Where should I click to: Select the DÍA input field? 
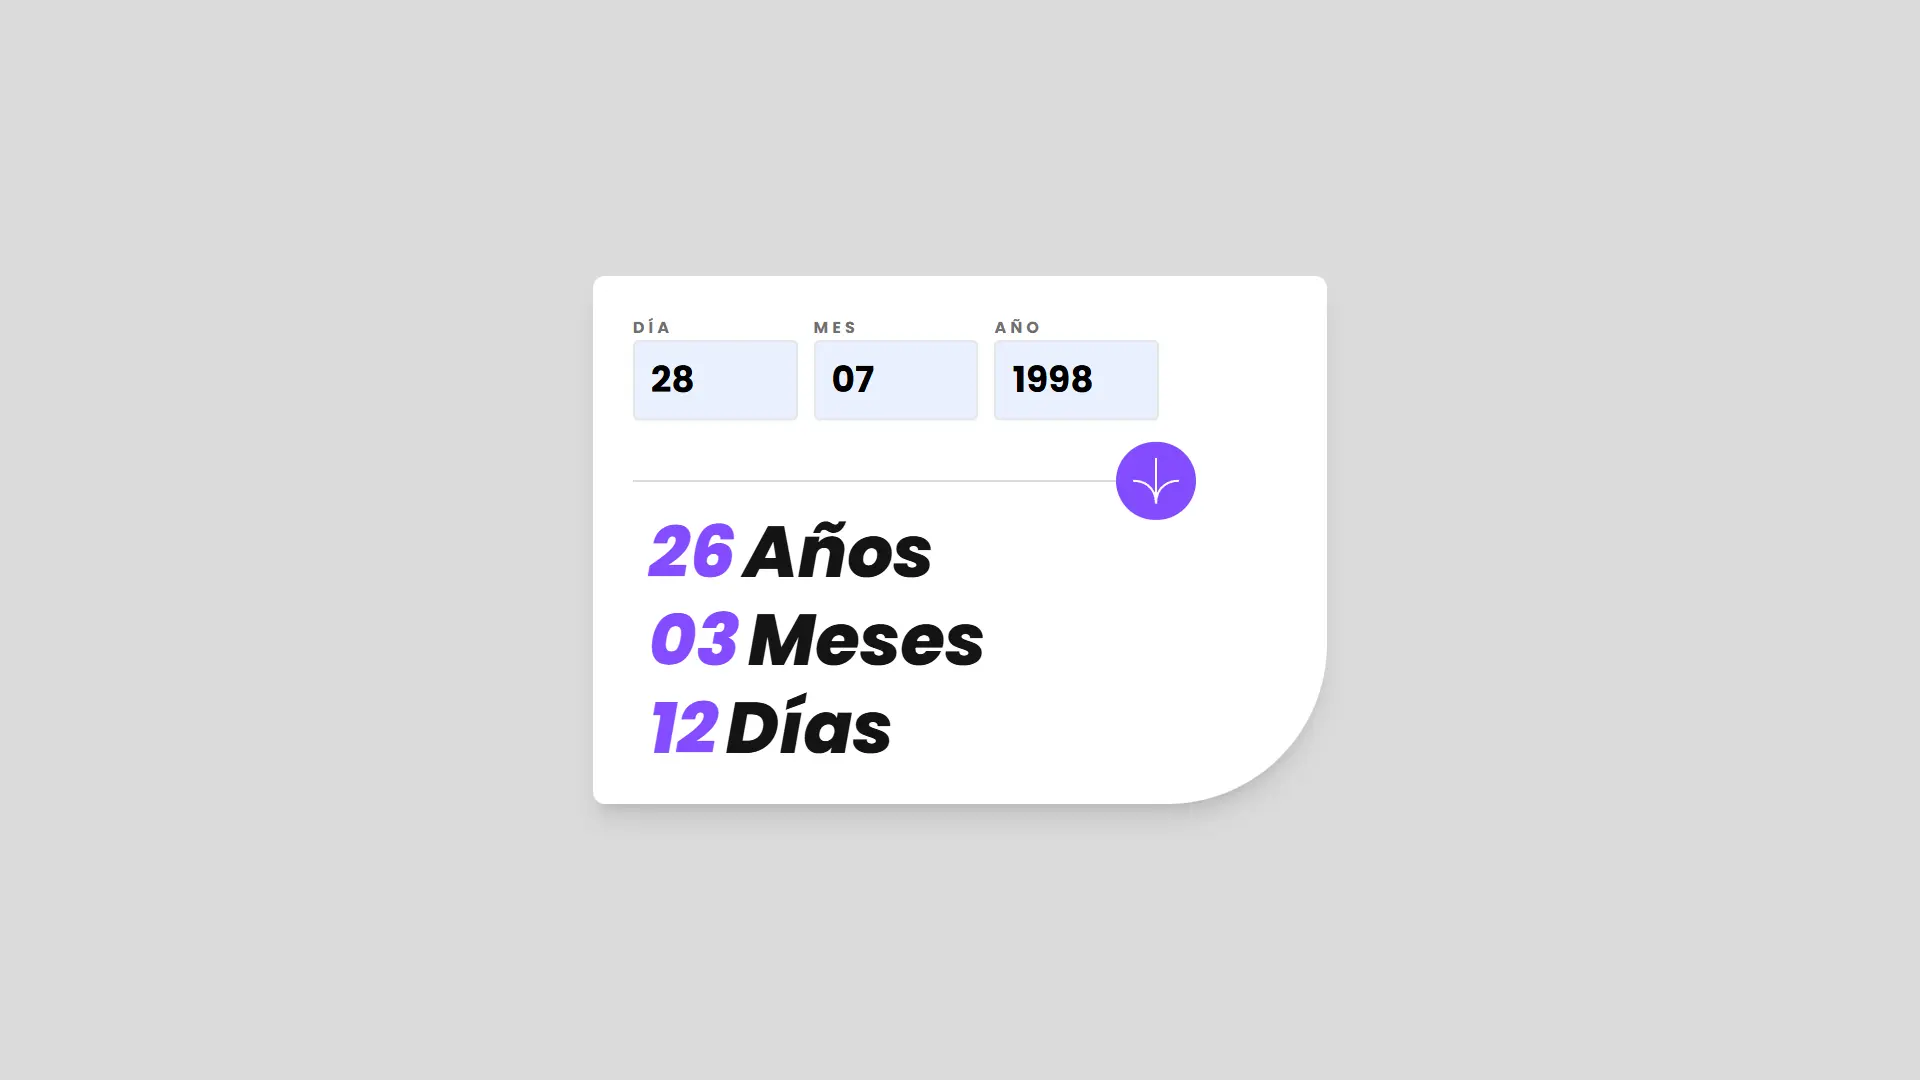coord(715,380)
